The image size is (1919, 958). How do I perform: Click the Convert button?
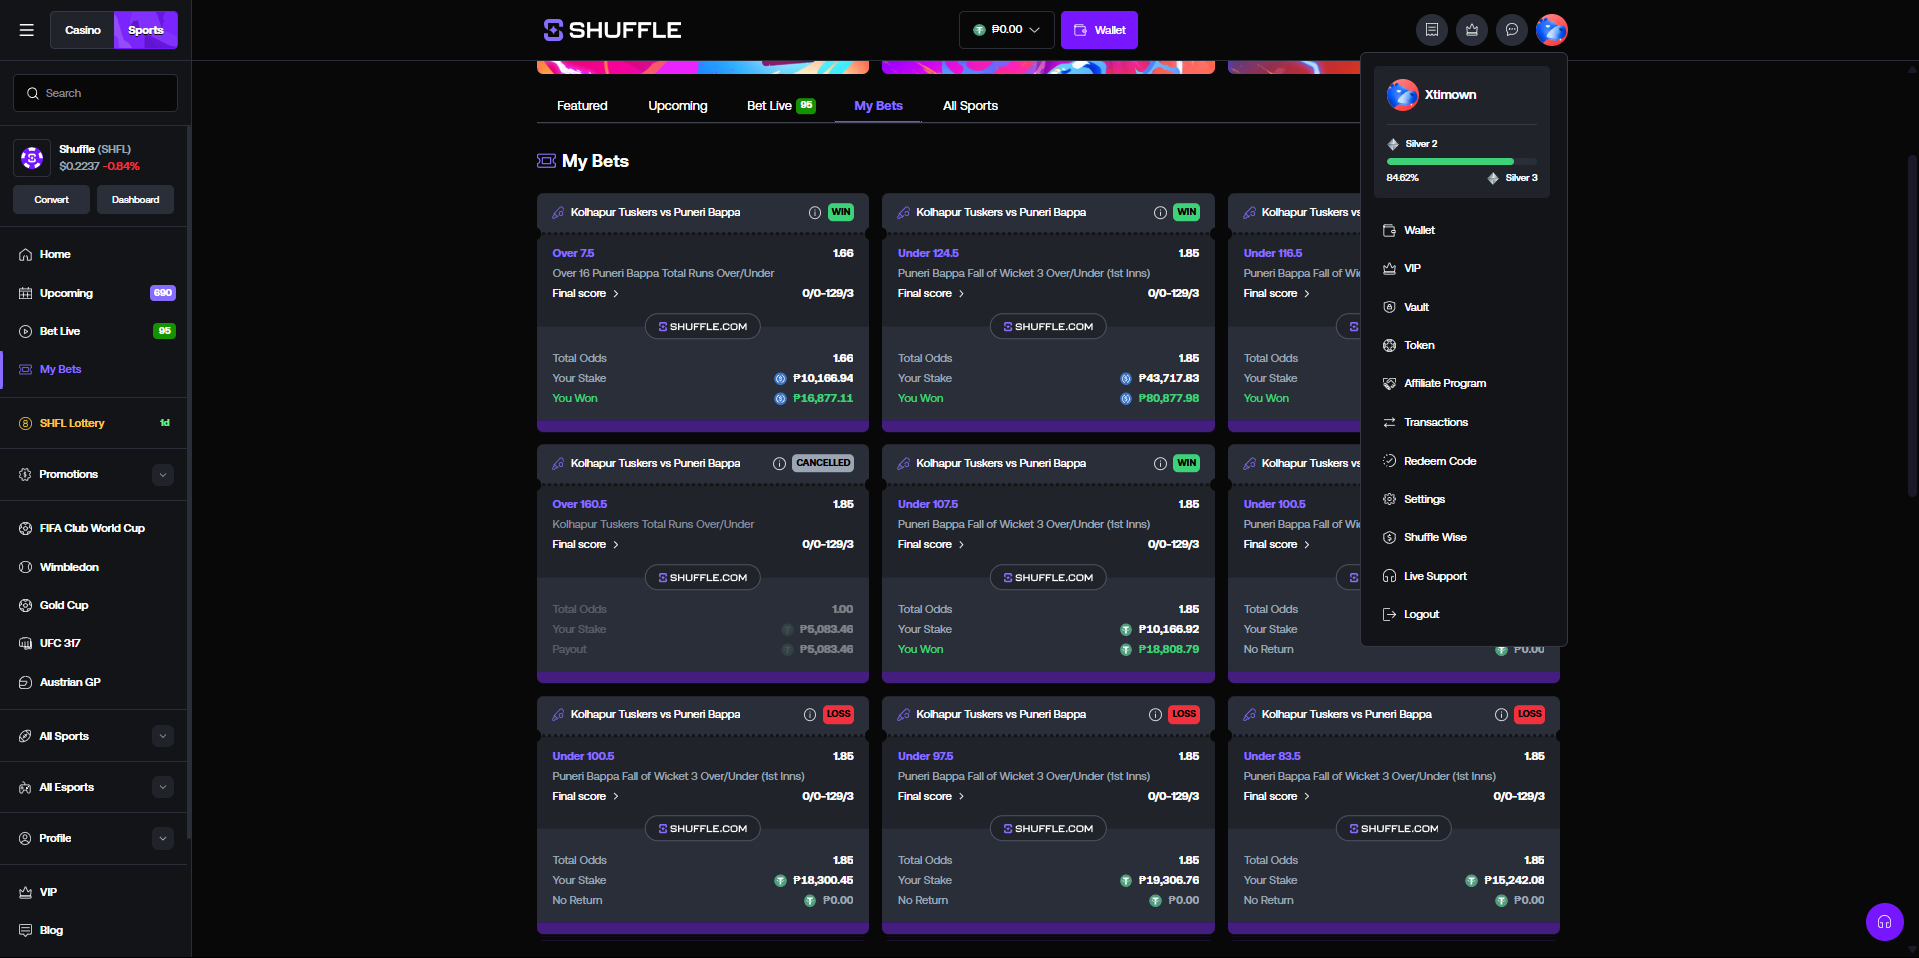click(x=51, y=200)
